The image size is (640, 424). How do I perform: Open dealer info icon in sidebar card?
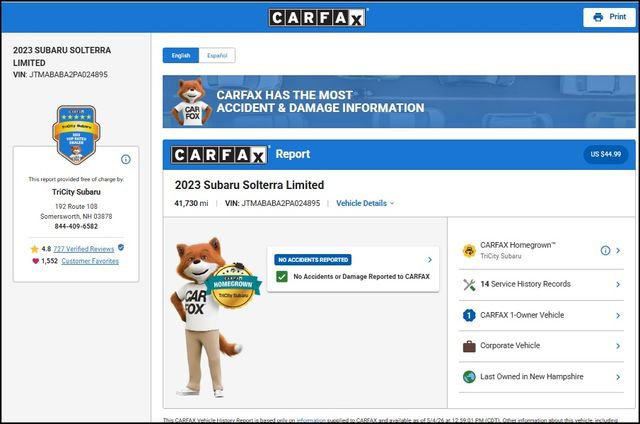126,159
